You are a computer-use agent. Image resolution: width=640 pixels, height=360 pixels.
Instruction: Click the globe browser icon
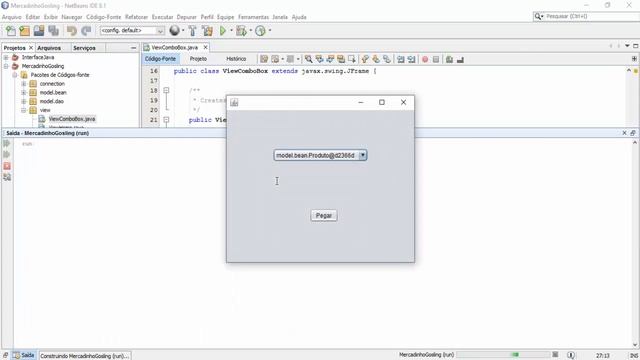tap(174, 31)
